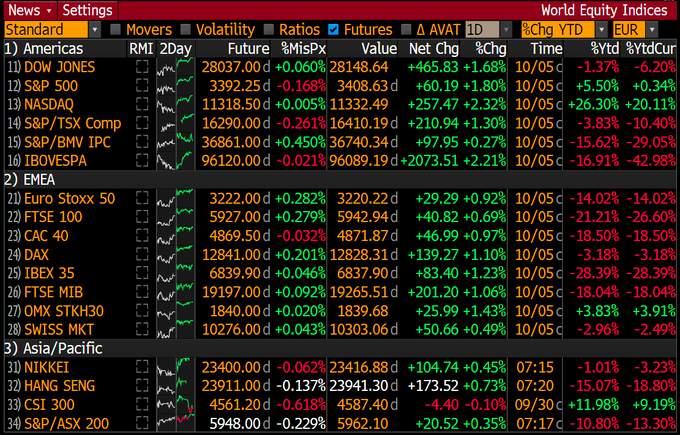
Task: Select the DOW JONES index name
Action: [59, 67]
